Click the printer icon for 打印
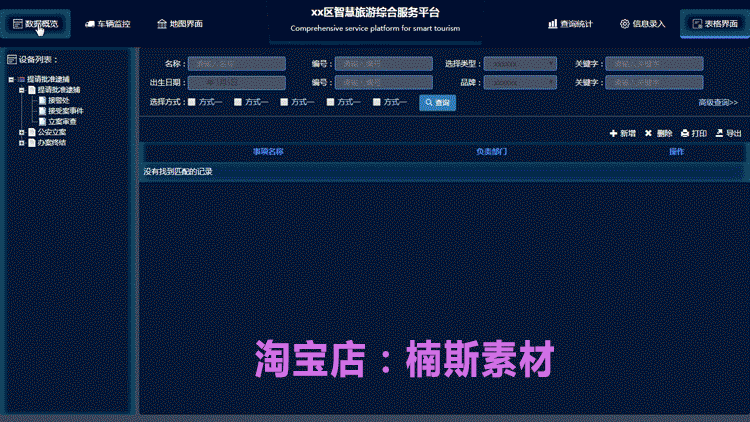This screenshot has height=422, width=750. coord(685,133)
